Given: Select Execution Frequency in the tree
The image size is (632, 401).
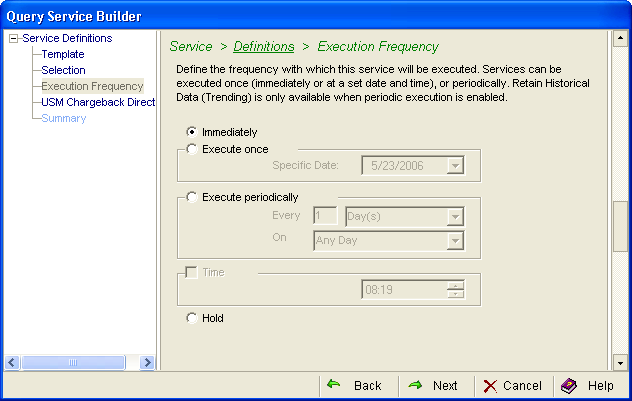Looking at the screenshot, I should point(92,86).
